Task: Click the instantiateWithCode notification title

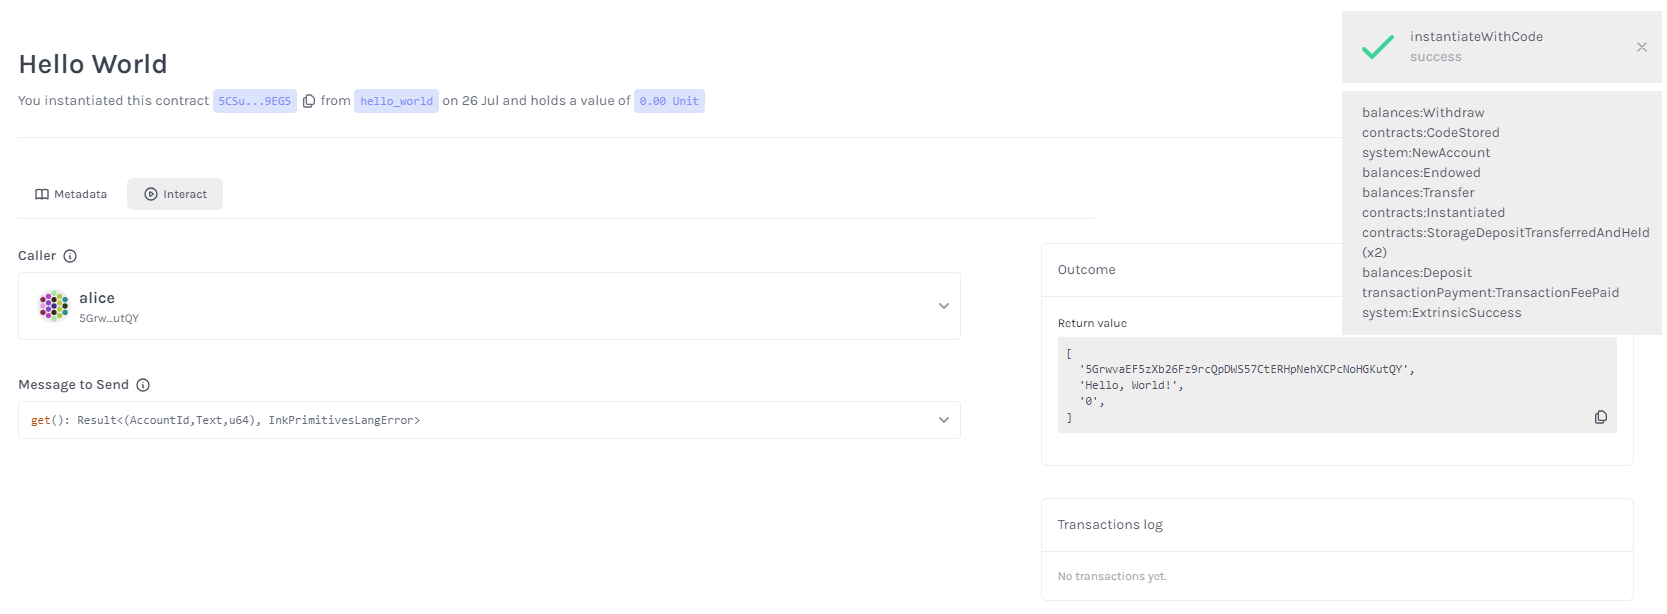Action: (x=1476, y=37)
